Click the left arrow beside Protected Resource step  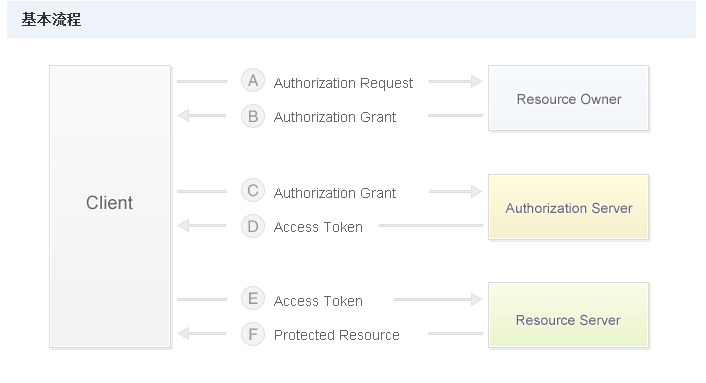point(202,333)
